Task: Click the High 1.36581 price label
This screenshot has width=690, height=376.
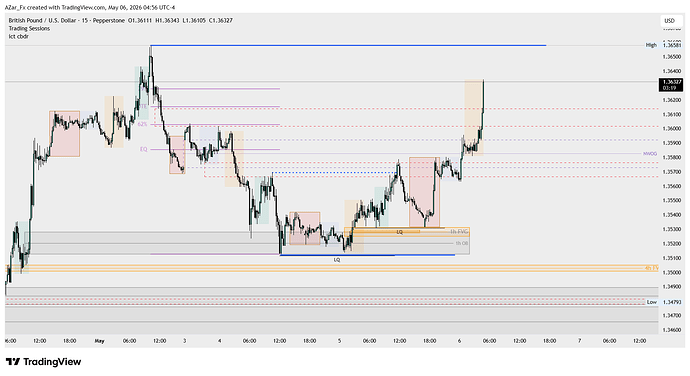Action: pos(663,45)
